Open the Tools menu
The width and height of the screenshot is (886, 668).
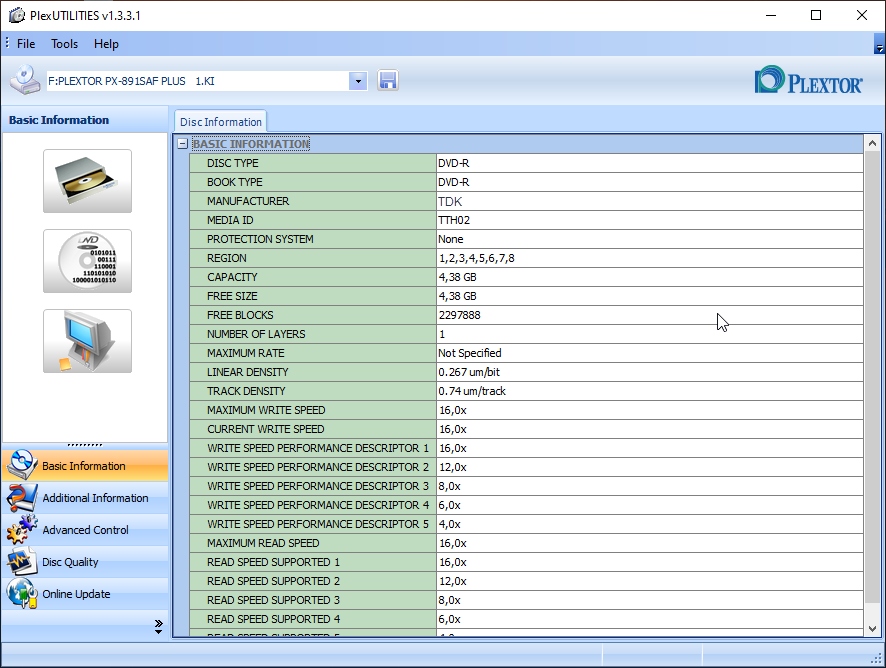tap(64, 44)
